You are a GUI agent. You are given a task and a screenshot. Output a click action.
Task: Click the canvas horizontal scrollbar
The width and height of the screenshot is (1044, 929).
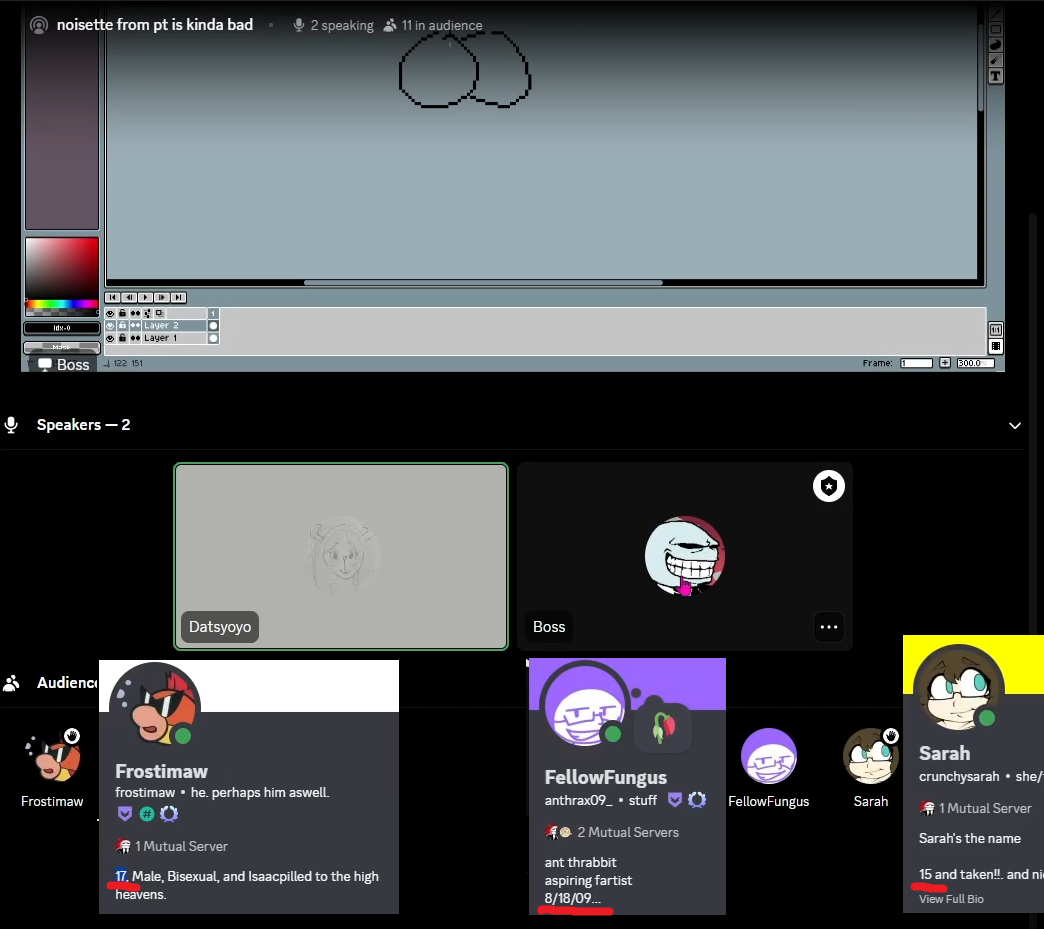click(x=483, y=282)
